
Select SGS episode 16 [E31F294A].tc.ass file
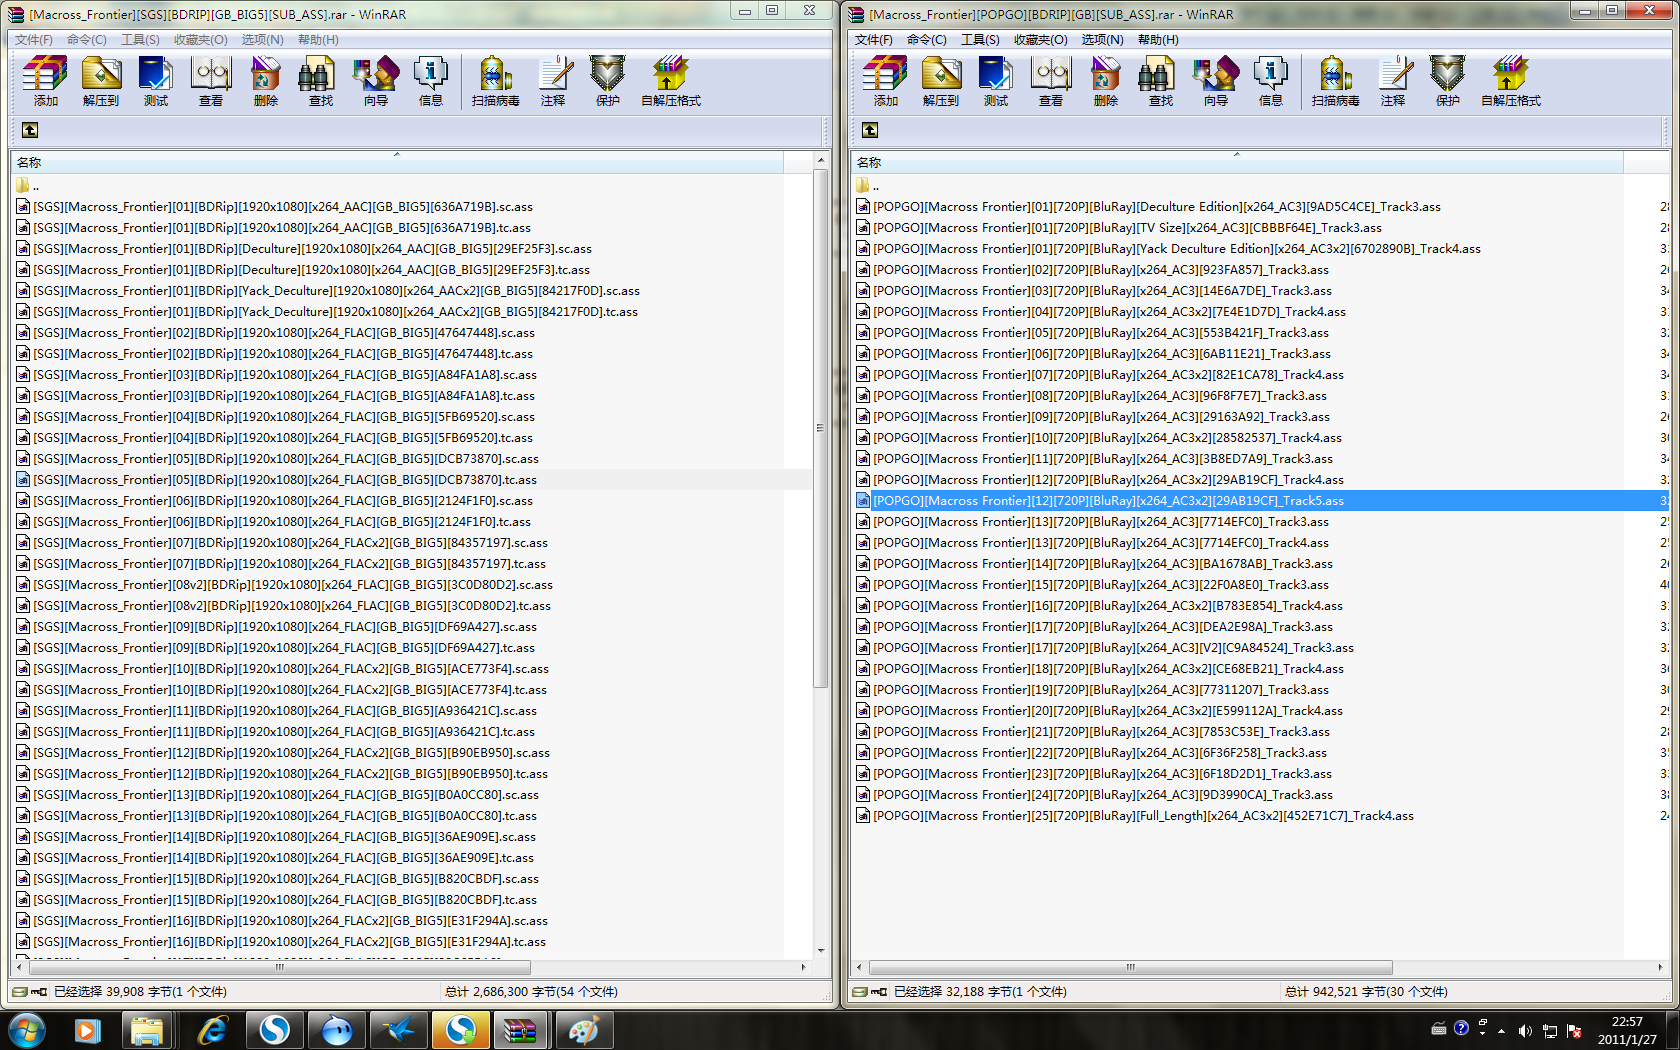click(281, 942)
